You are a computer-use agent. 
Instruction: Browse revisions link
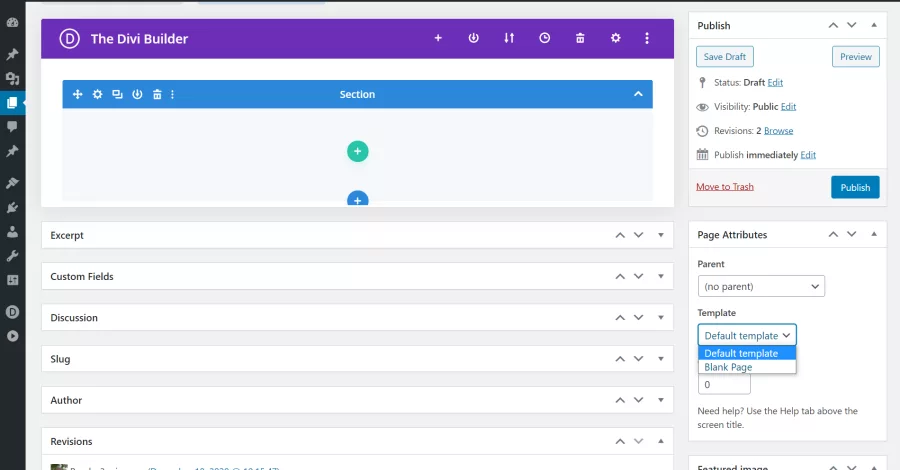pyautogui.click(x=778, y=131)
